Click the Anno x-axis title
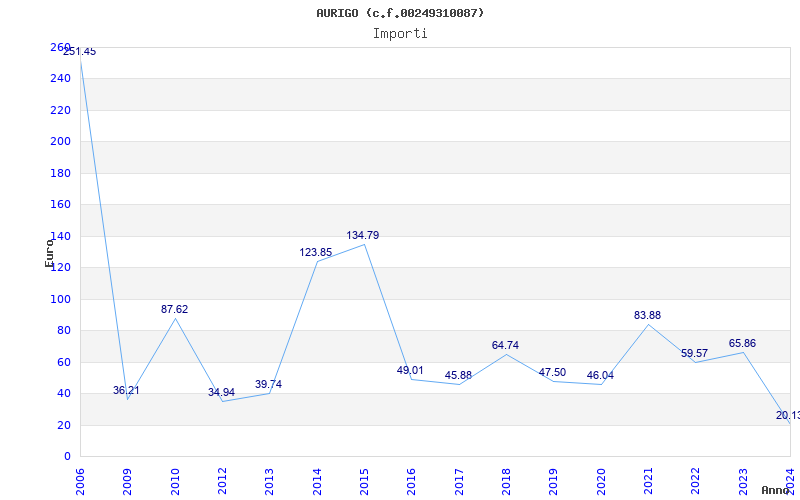This screenshot has width=800, height=500. [776, 490]
